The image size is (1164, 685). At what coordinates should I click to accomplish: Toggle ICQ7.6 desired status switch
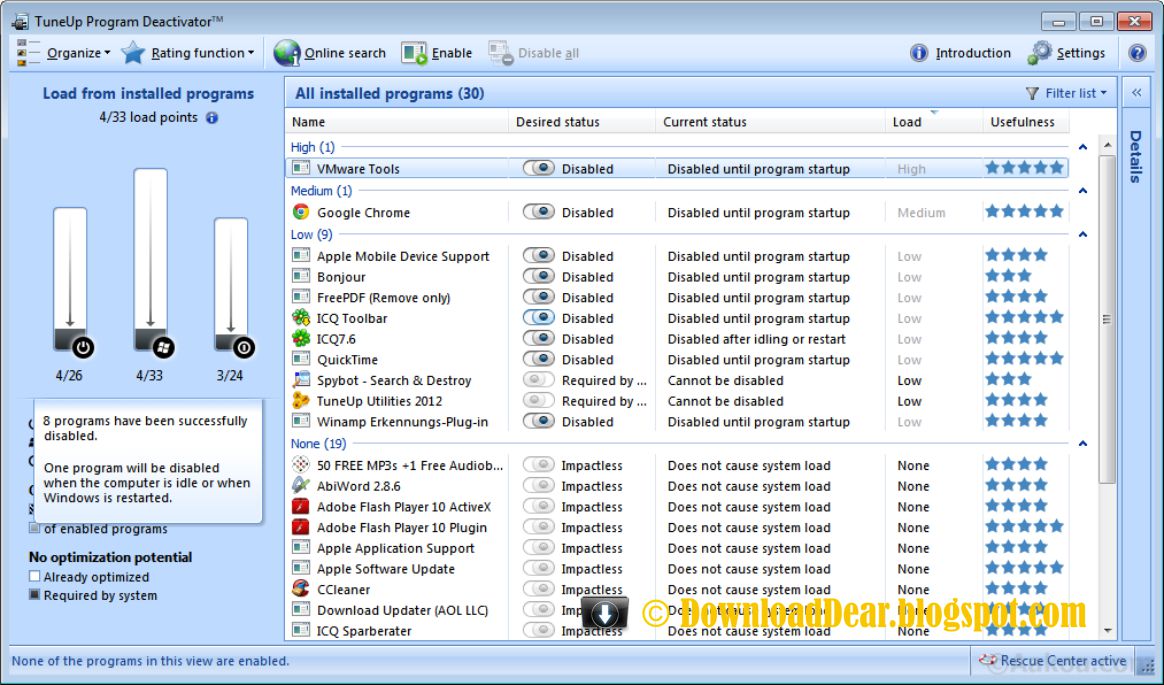pyautogui.click(x=538, y=338)
